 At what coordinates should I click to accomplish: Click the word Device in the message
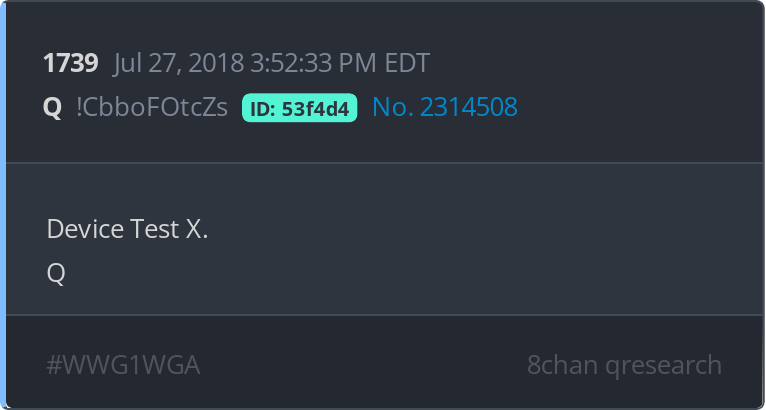pos(85,229)
